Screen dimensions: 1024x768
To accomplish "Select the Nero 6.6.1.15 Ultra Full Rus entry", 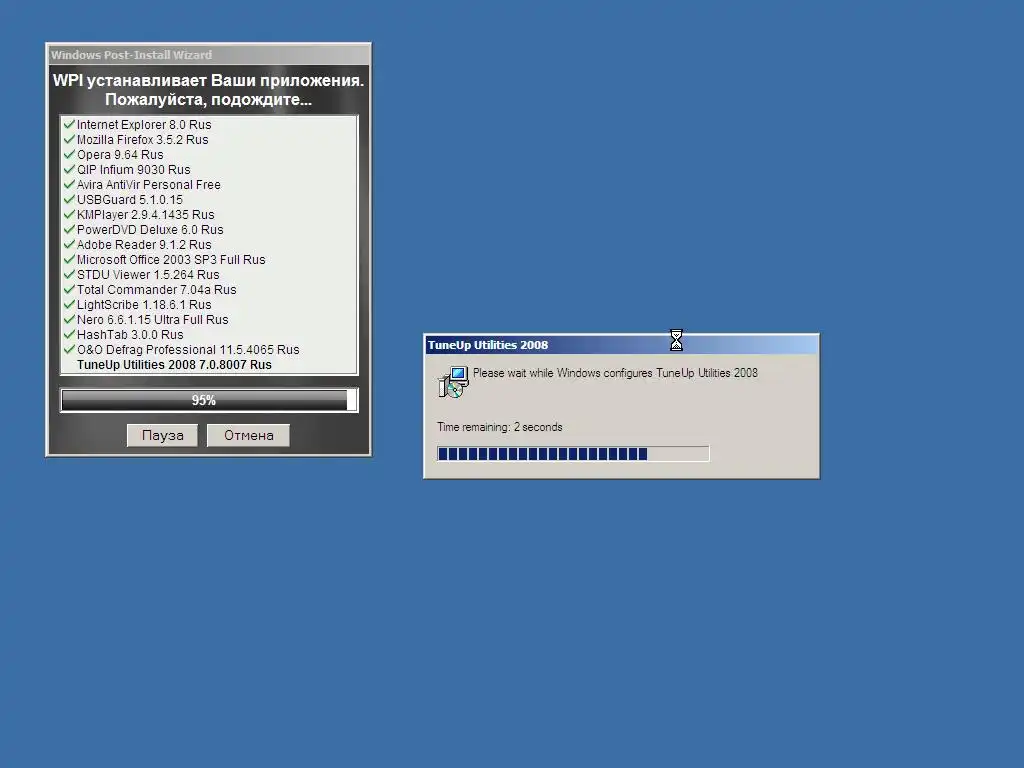I will click(153, 320).
